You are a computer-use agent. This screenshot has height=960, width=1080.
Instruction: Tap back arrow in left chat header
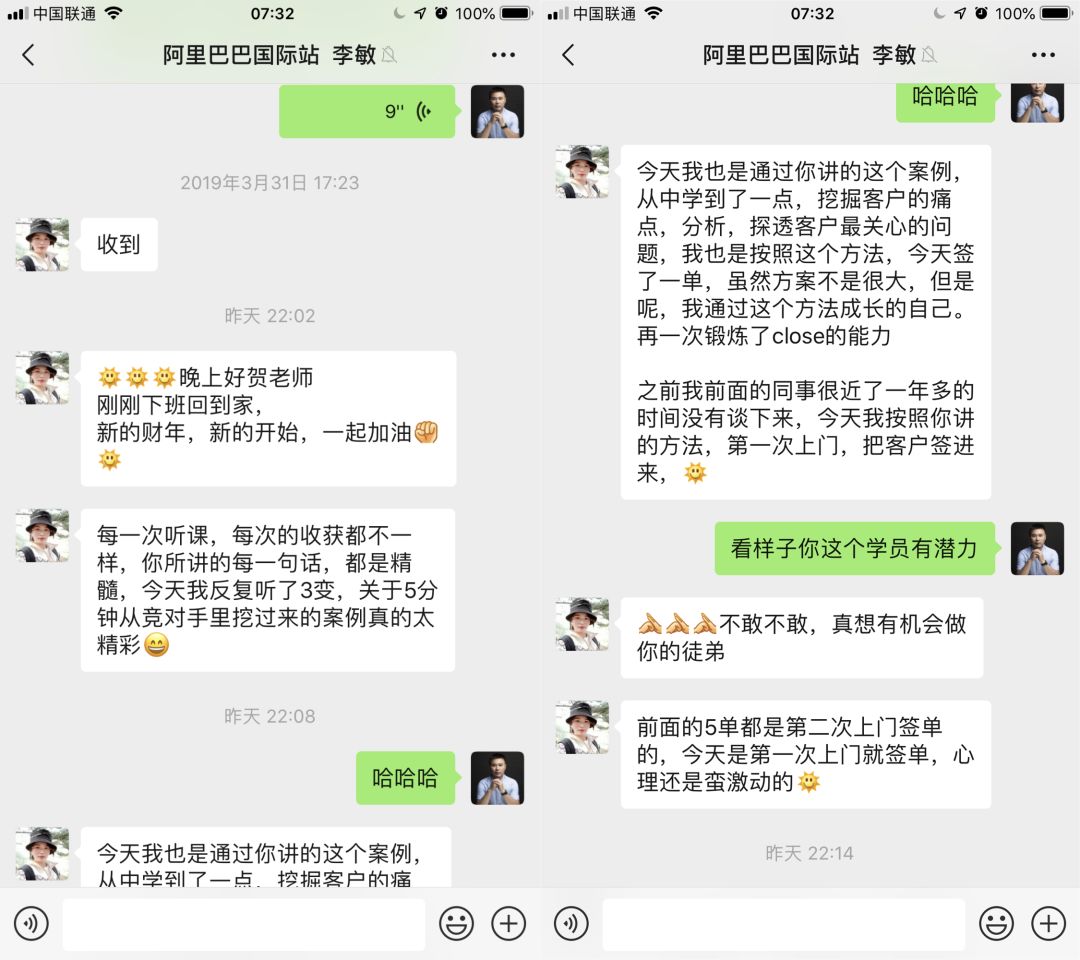[x=28, y=55]
